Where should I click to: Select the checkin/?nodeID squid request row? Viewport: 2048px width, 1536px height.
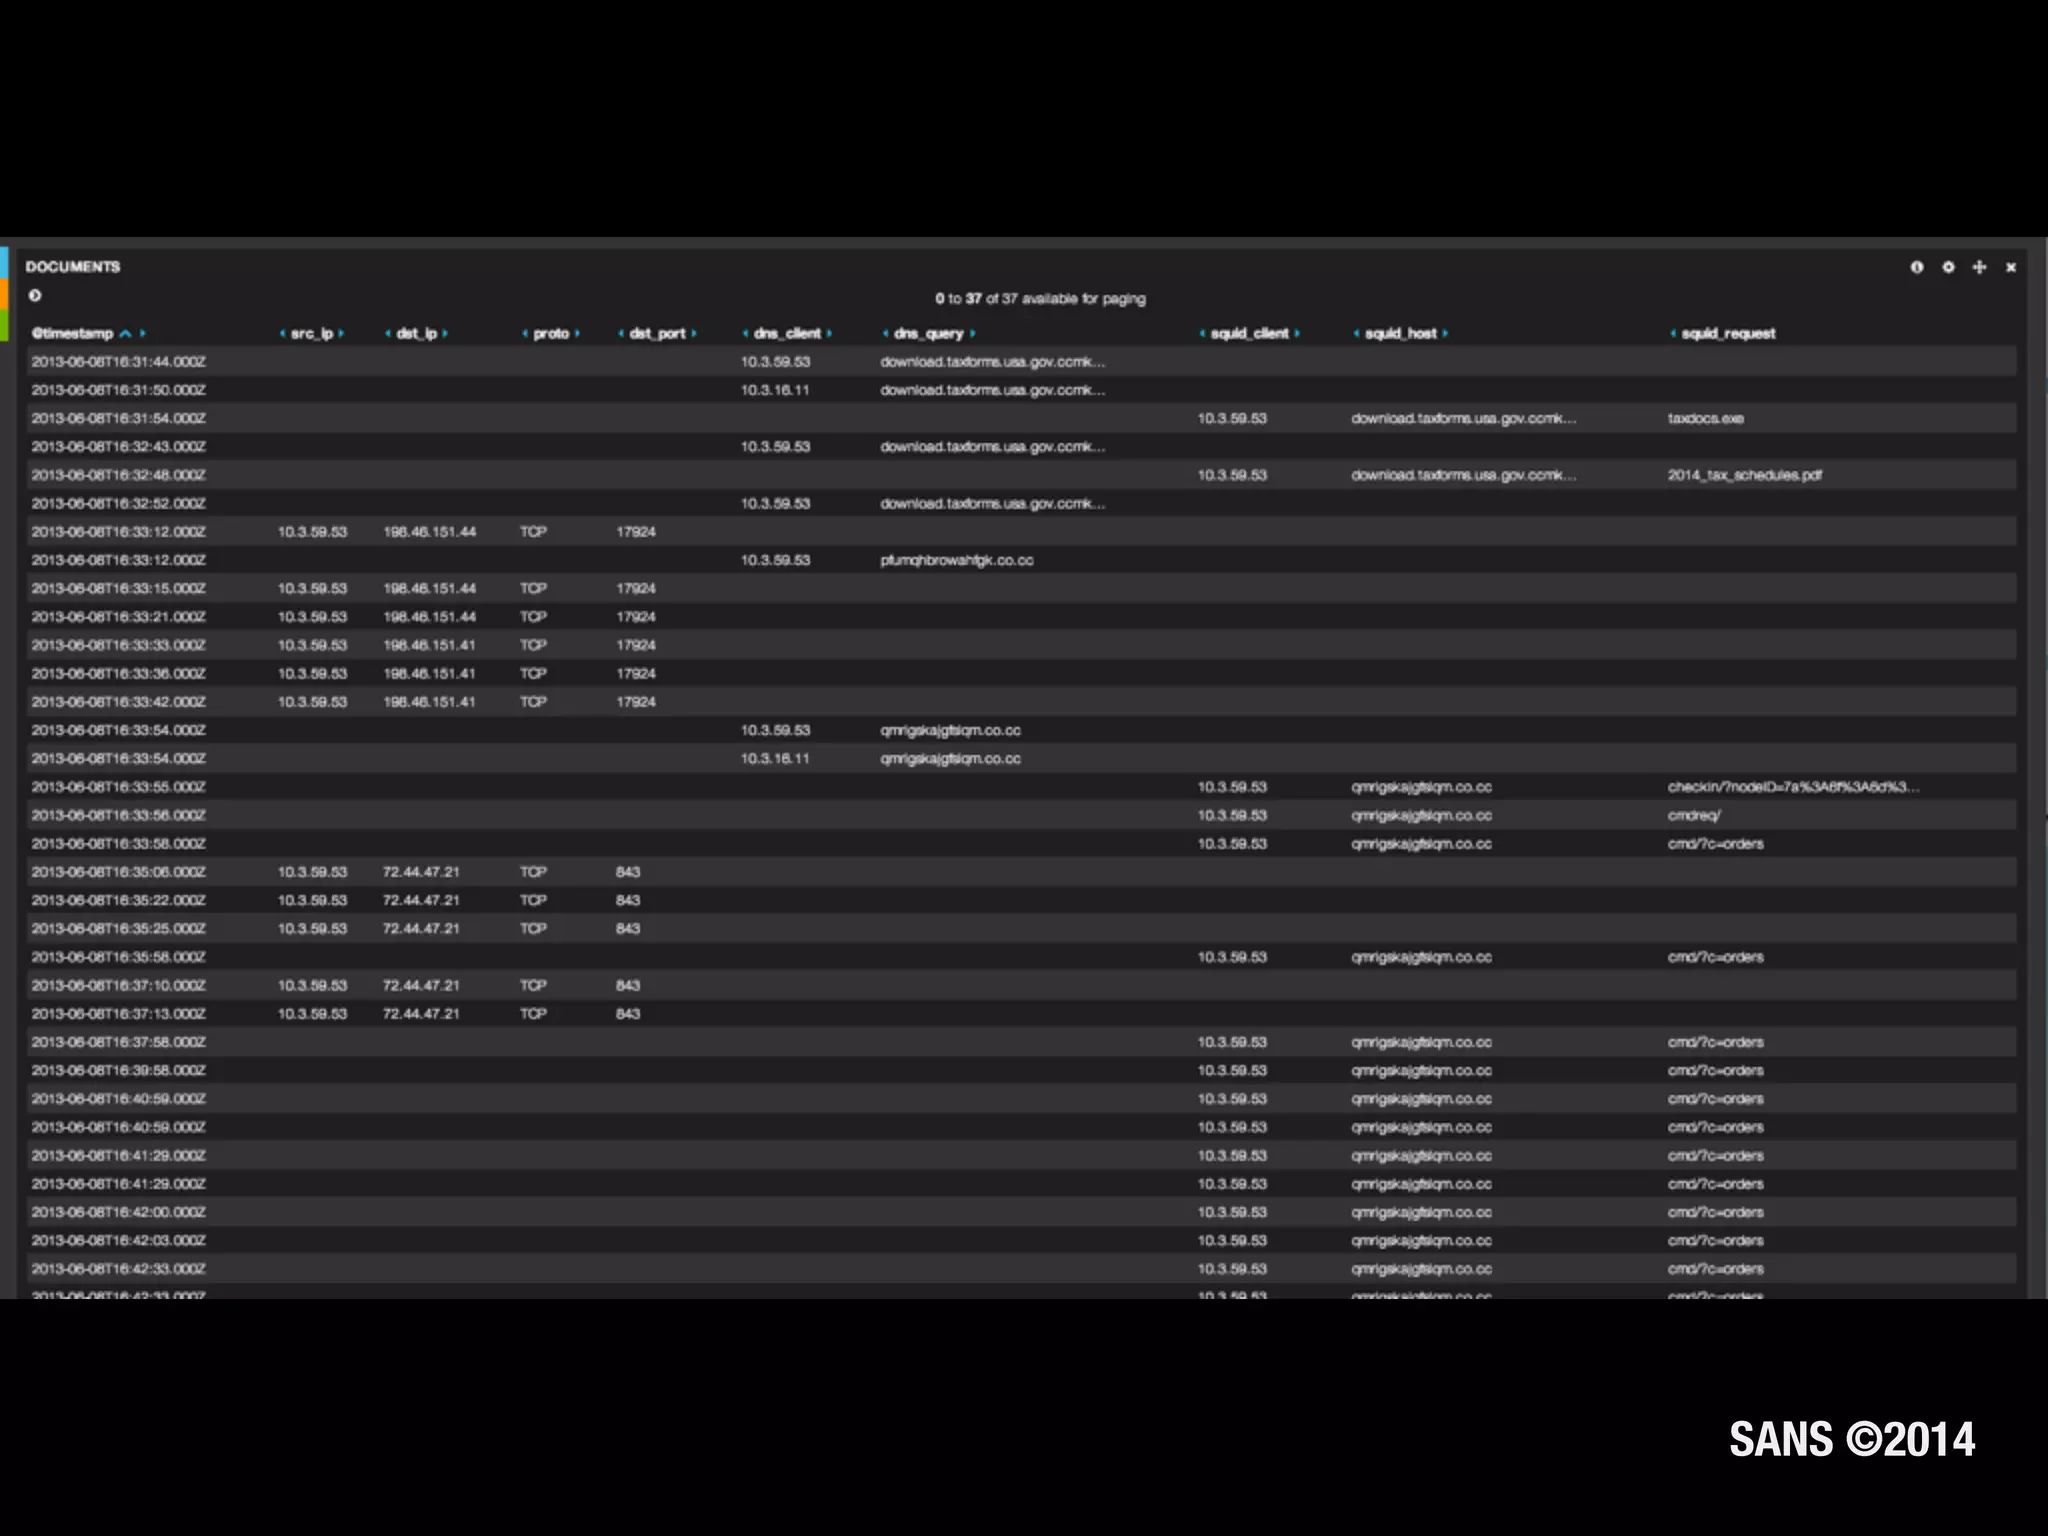coord(1792,788)
